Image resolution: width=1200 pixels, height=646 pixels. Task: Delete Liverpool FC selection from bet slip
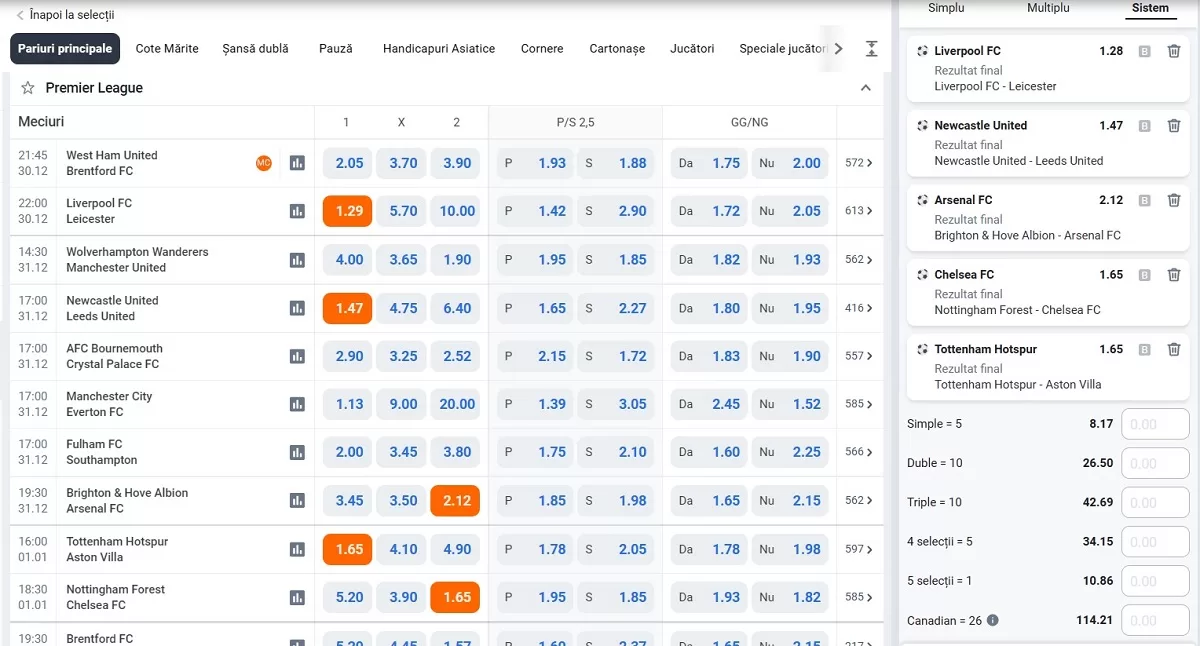(x=1174, y=51)
